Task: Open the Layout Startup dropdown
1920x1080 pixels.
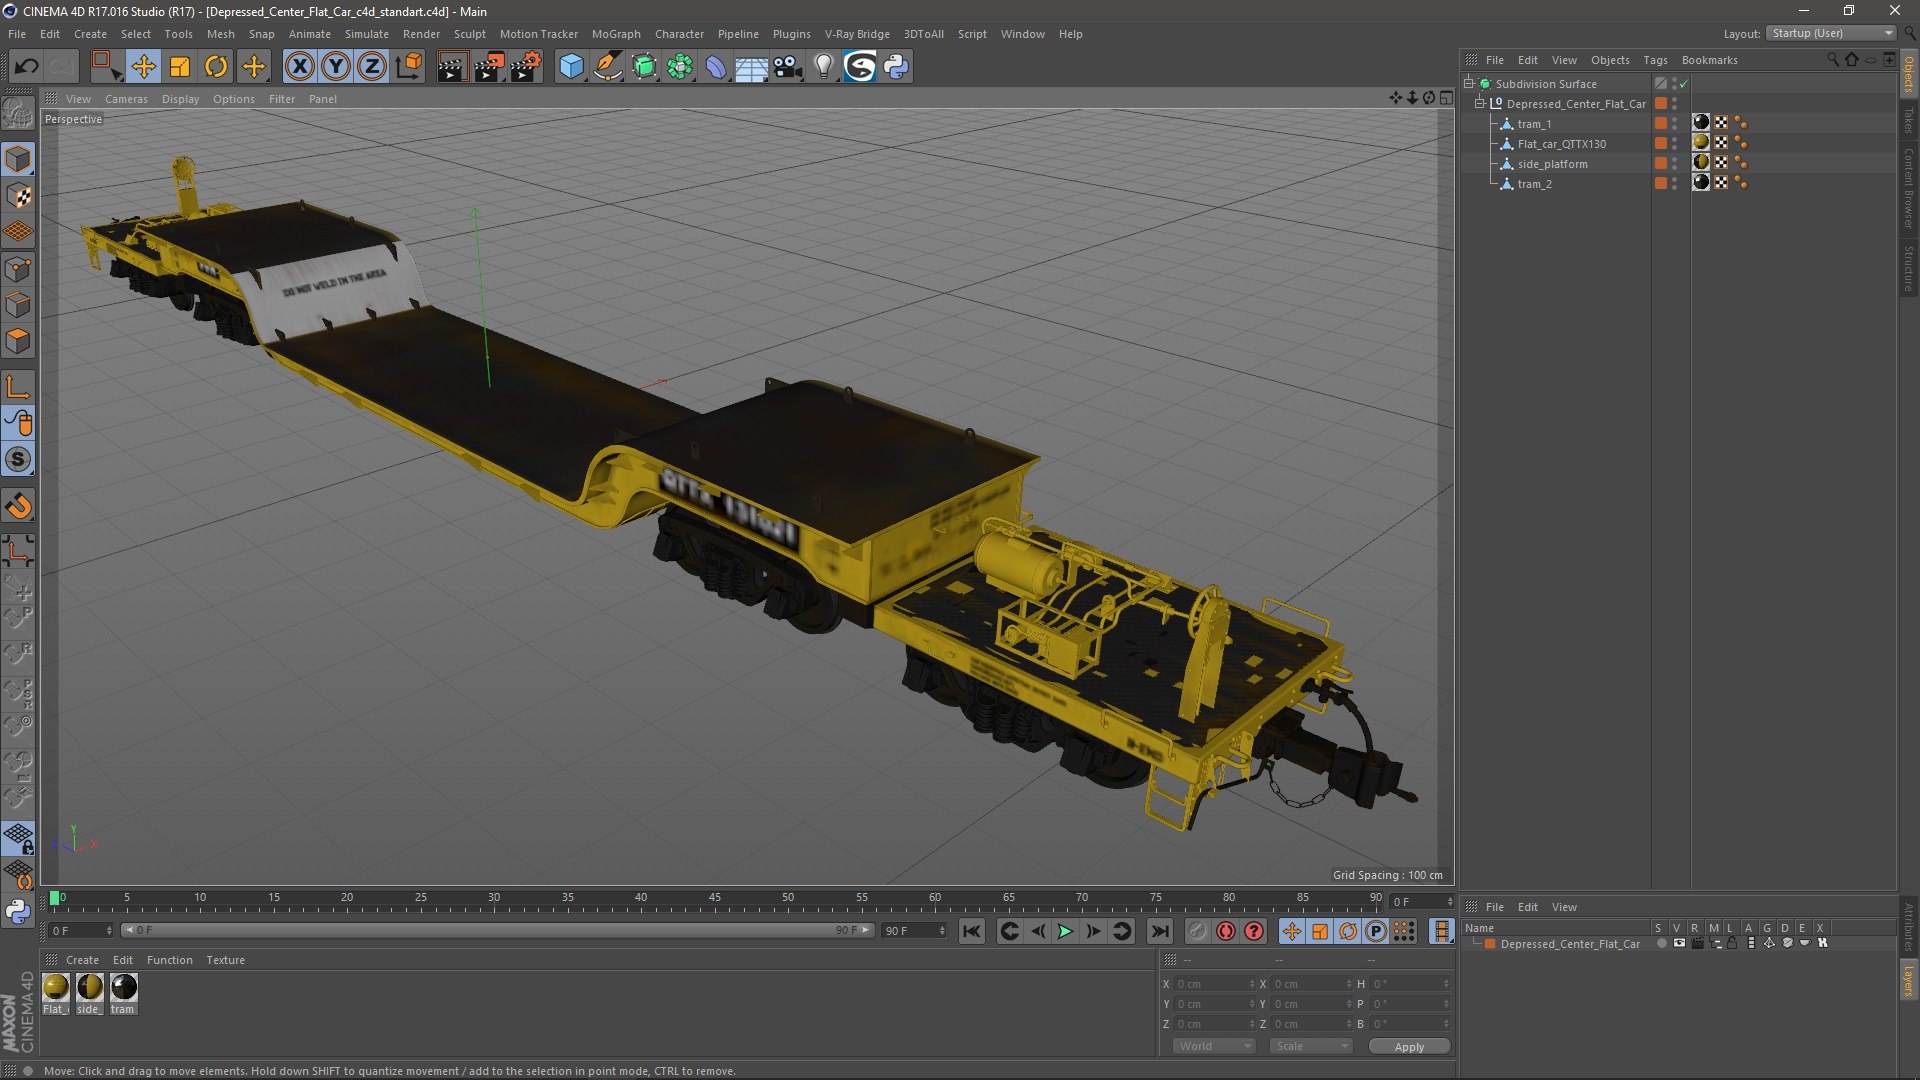Action: point(1831,33)
